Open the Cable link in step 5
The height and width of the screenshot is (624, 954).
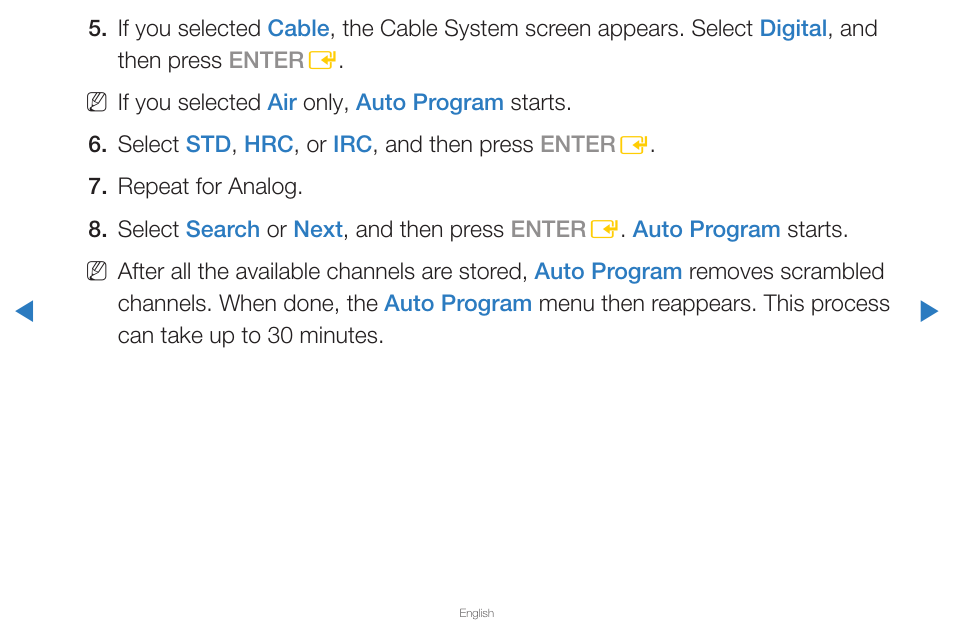pyautogui.click(x=298, y=29)
